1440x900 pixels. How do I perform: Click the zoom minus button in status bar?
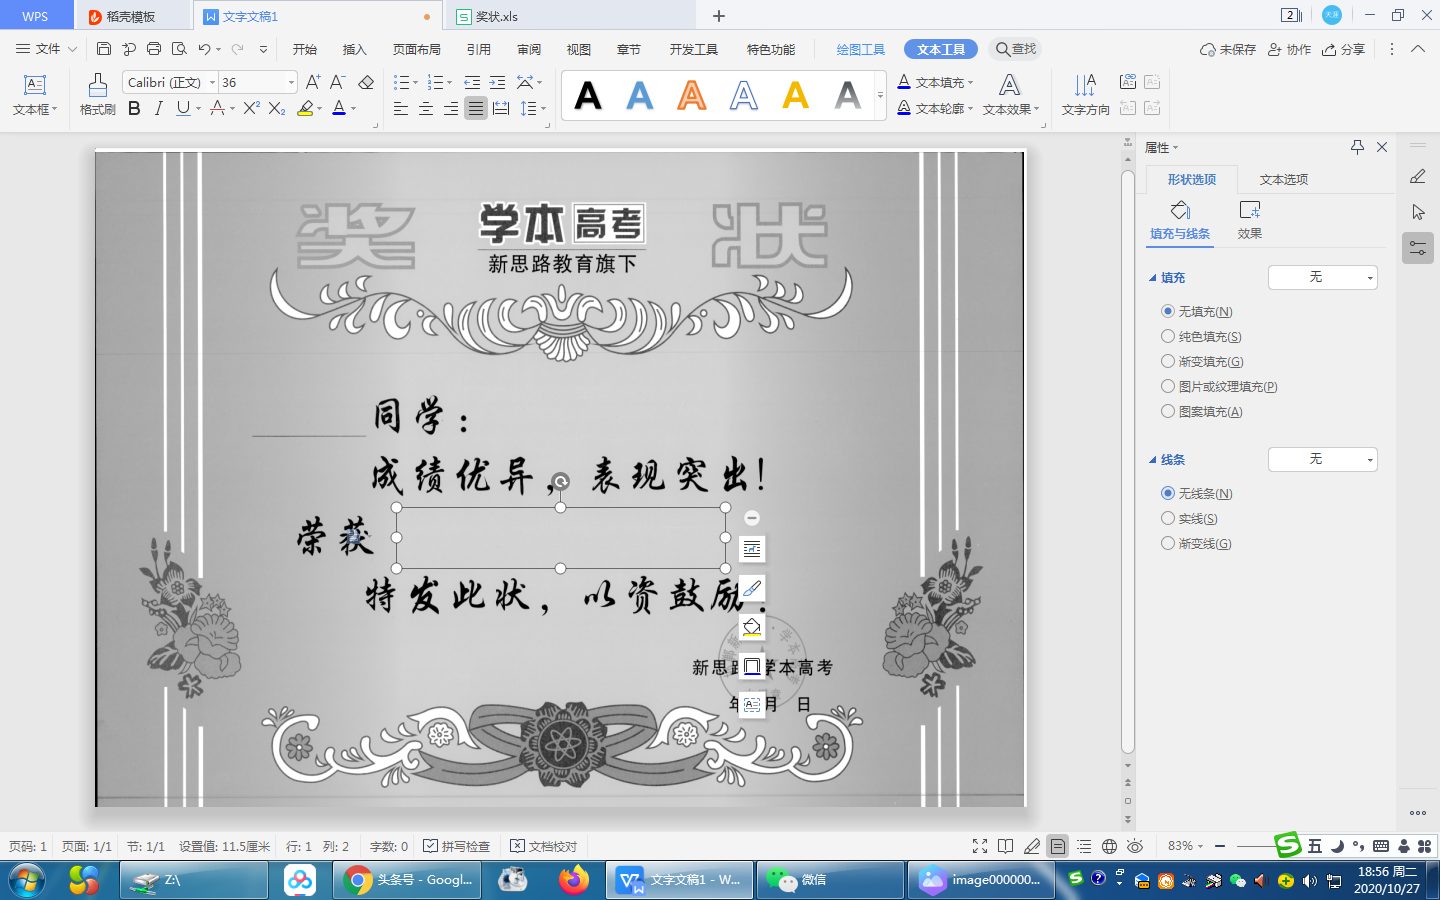(1220, 846)
